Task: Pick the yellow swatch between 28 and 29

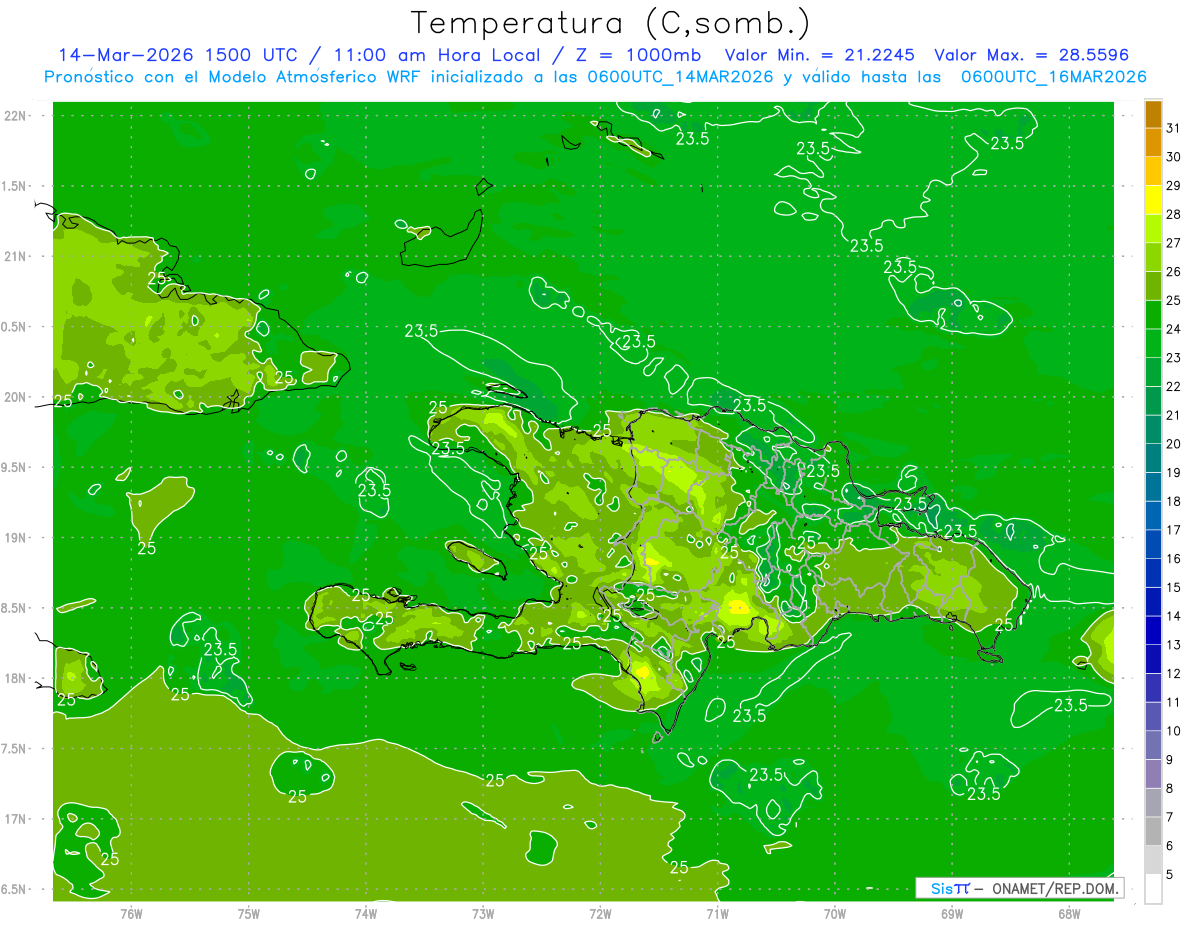Action: [1153, 200]
